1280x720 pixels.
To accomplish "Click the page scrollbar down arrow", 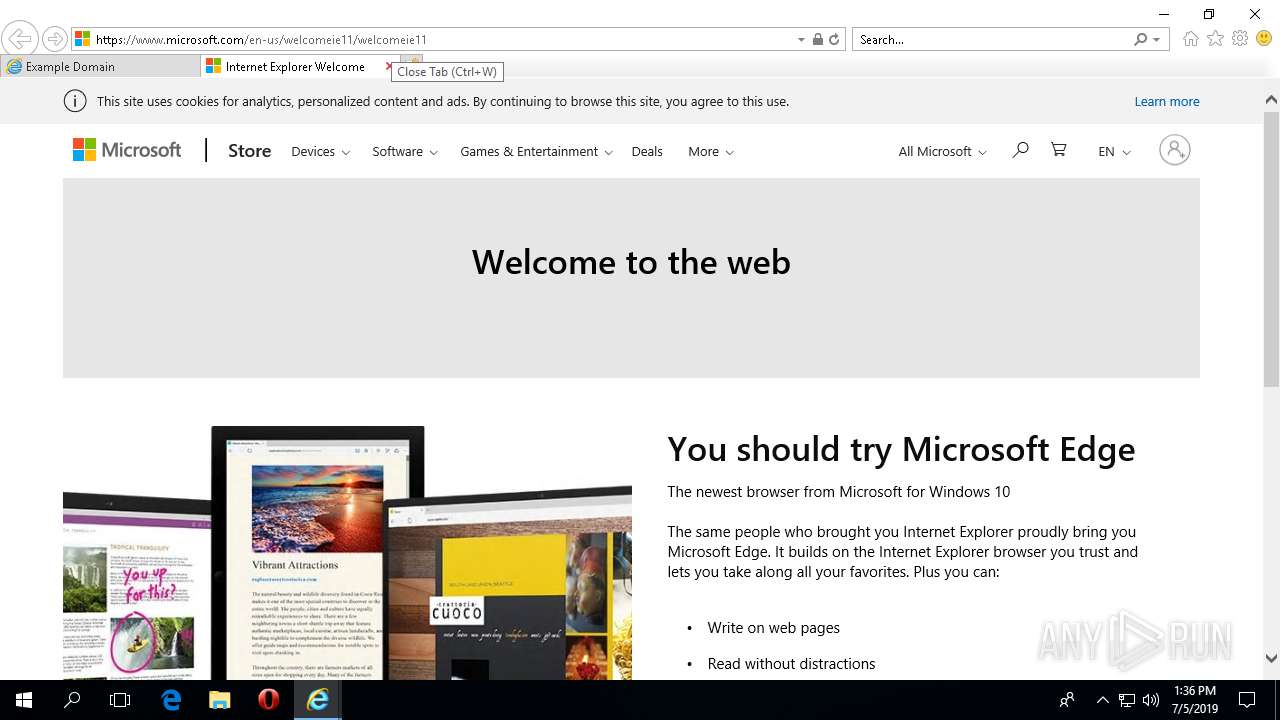I will [x=1271, y=658].
